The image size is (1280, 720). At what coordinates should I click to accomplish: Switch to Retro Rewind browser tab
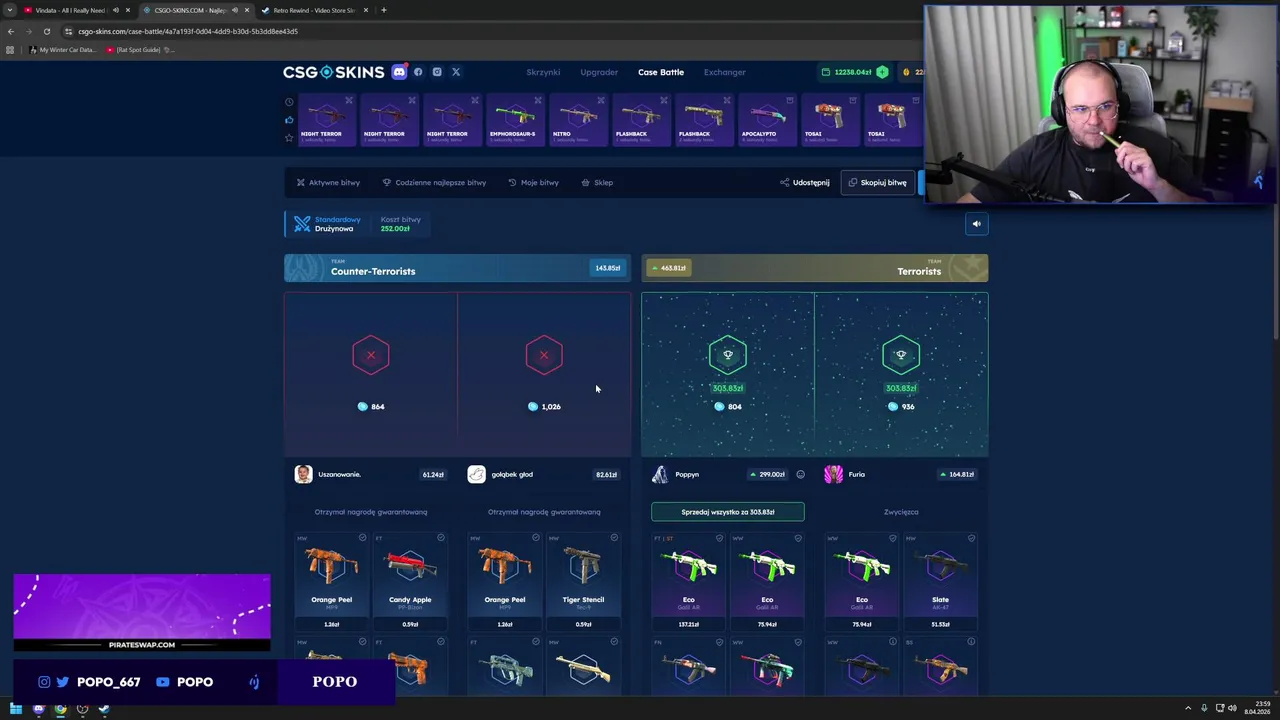[314, 10]
